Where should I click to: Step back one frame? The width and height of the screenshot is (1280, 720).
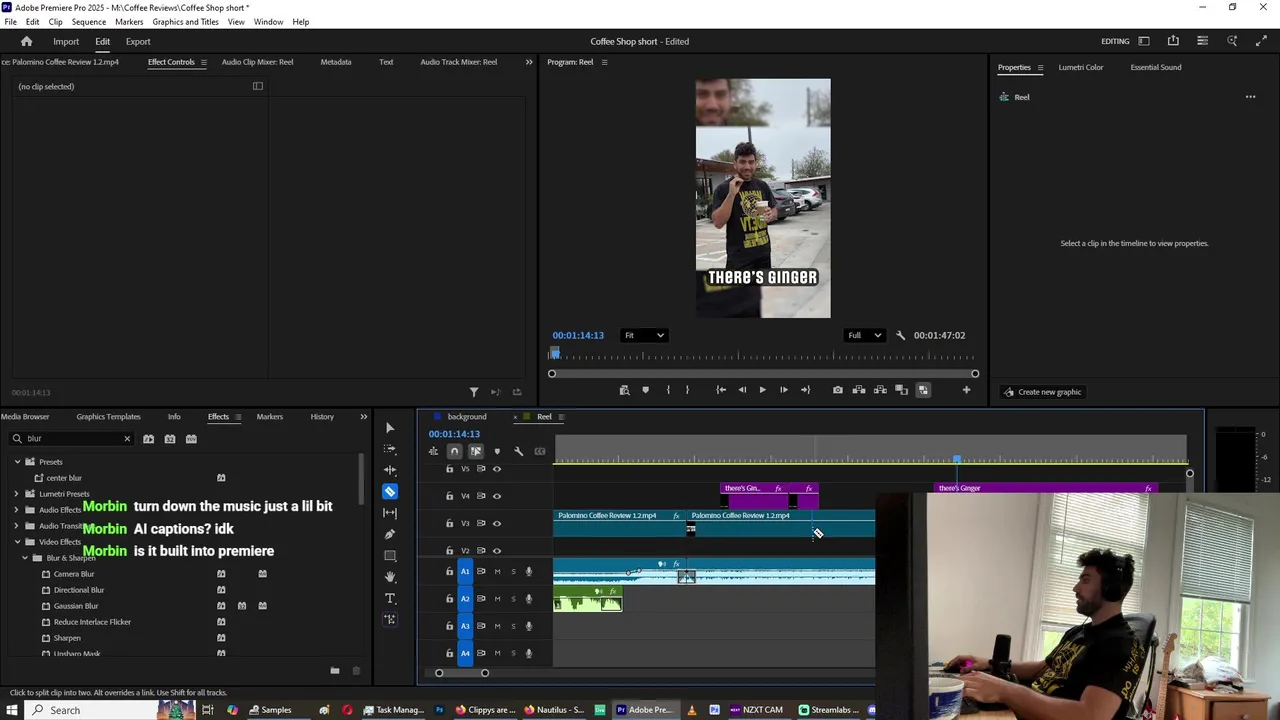click(742, 390)
